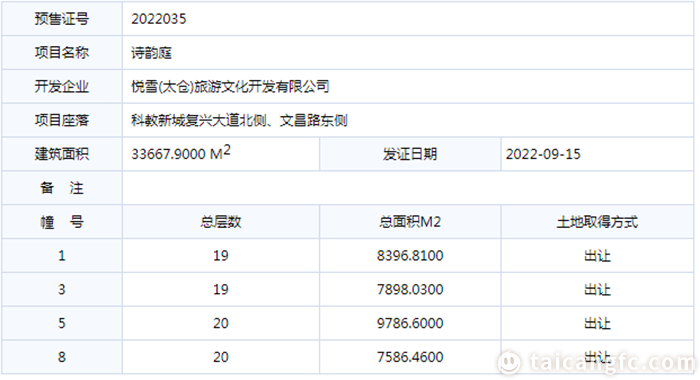700x380 pixels.
Task: Click the 总面积M2 column header
Action: 410,222
